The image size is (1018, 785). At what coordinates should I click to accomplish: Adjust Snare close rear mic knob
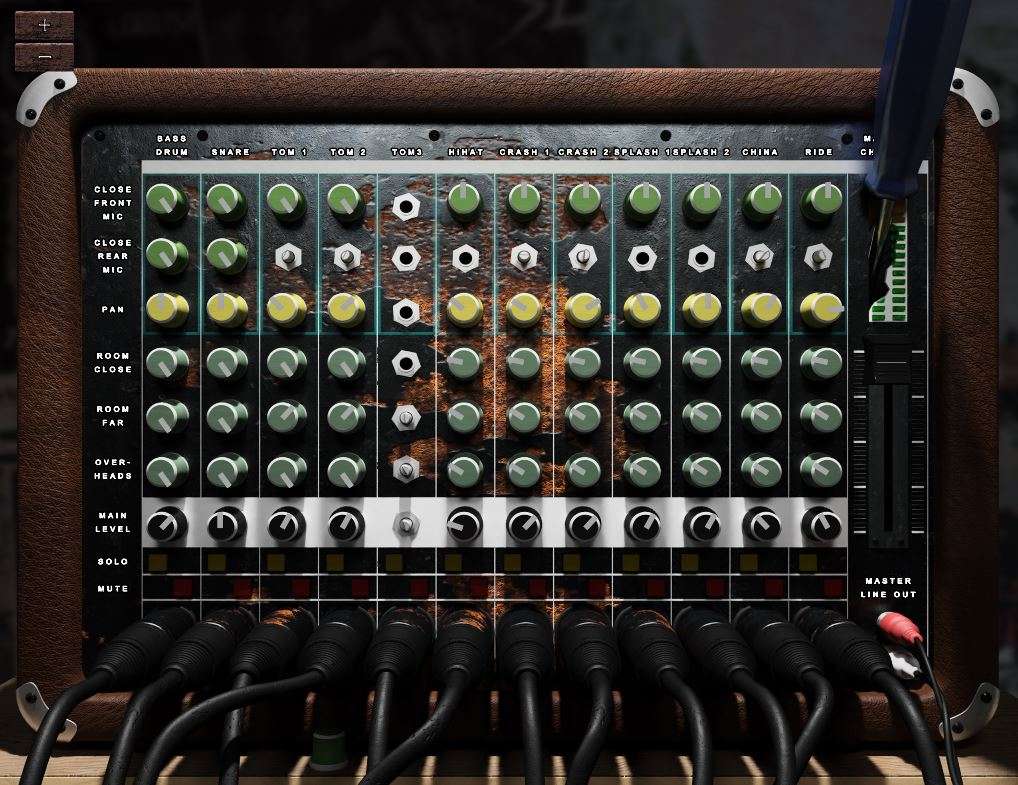click(226, 255)
